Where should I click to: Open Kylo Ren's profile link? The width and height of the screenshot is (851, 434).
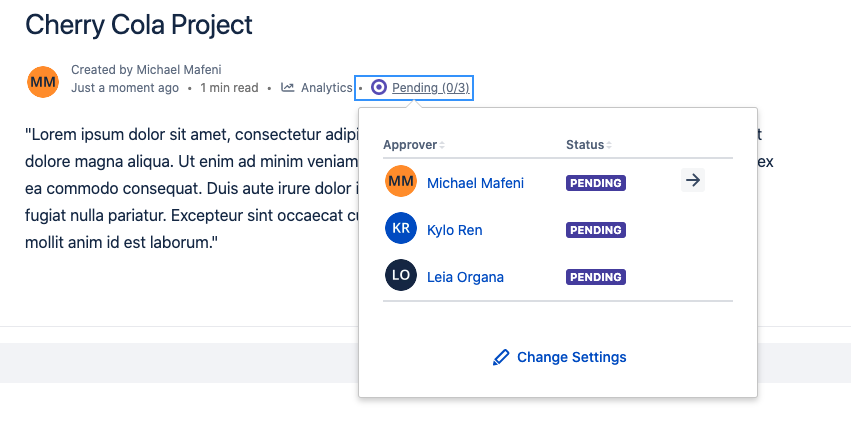pos(454,230)
